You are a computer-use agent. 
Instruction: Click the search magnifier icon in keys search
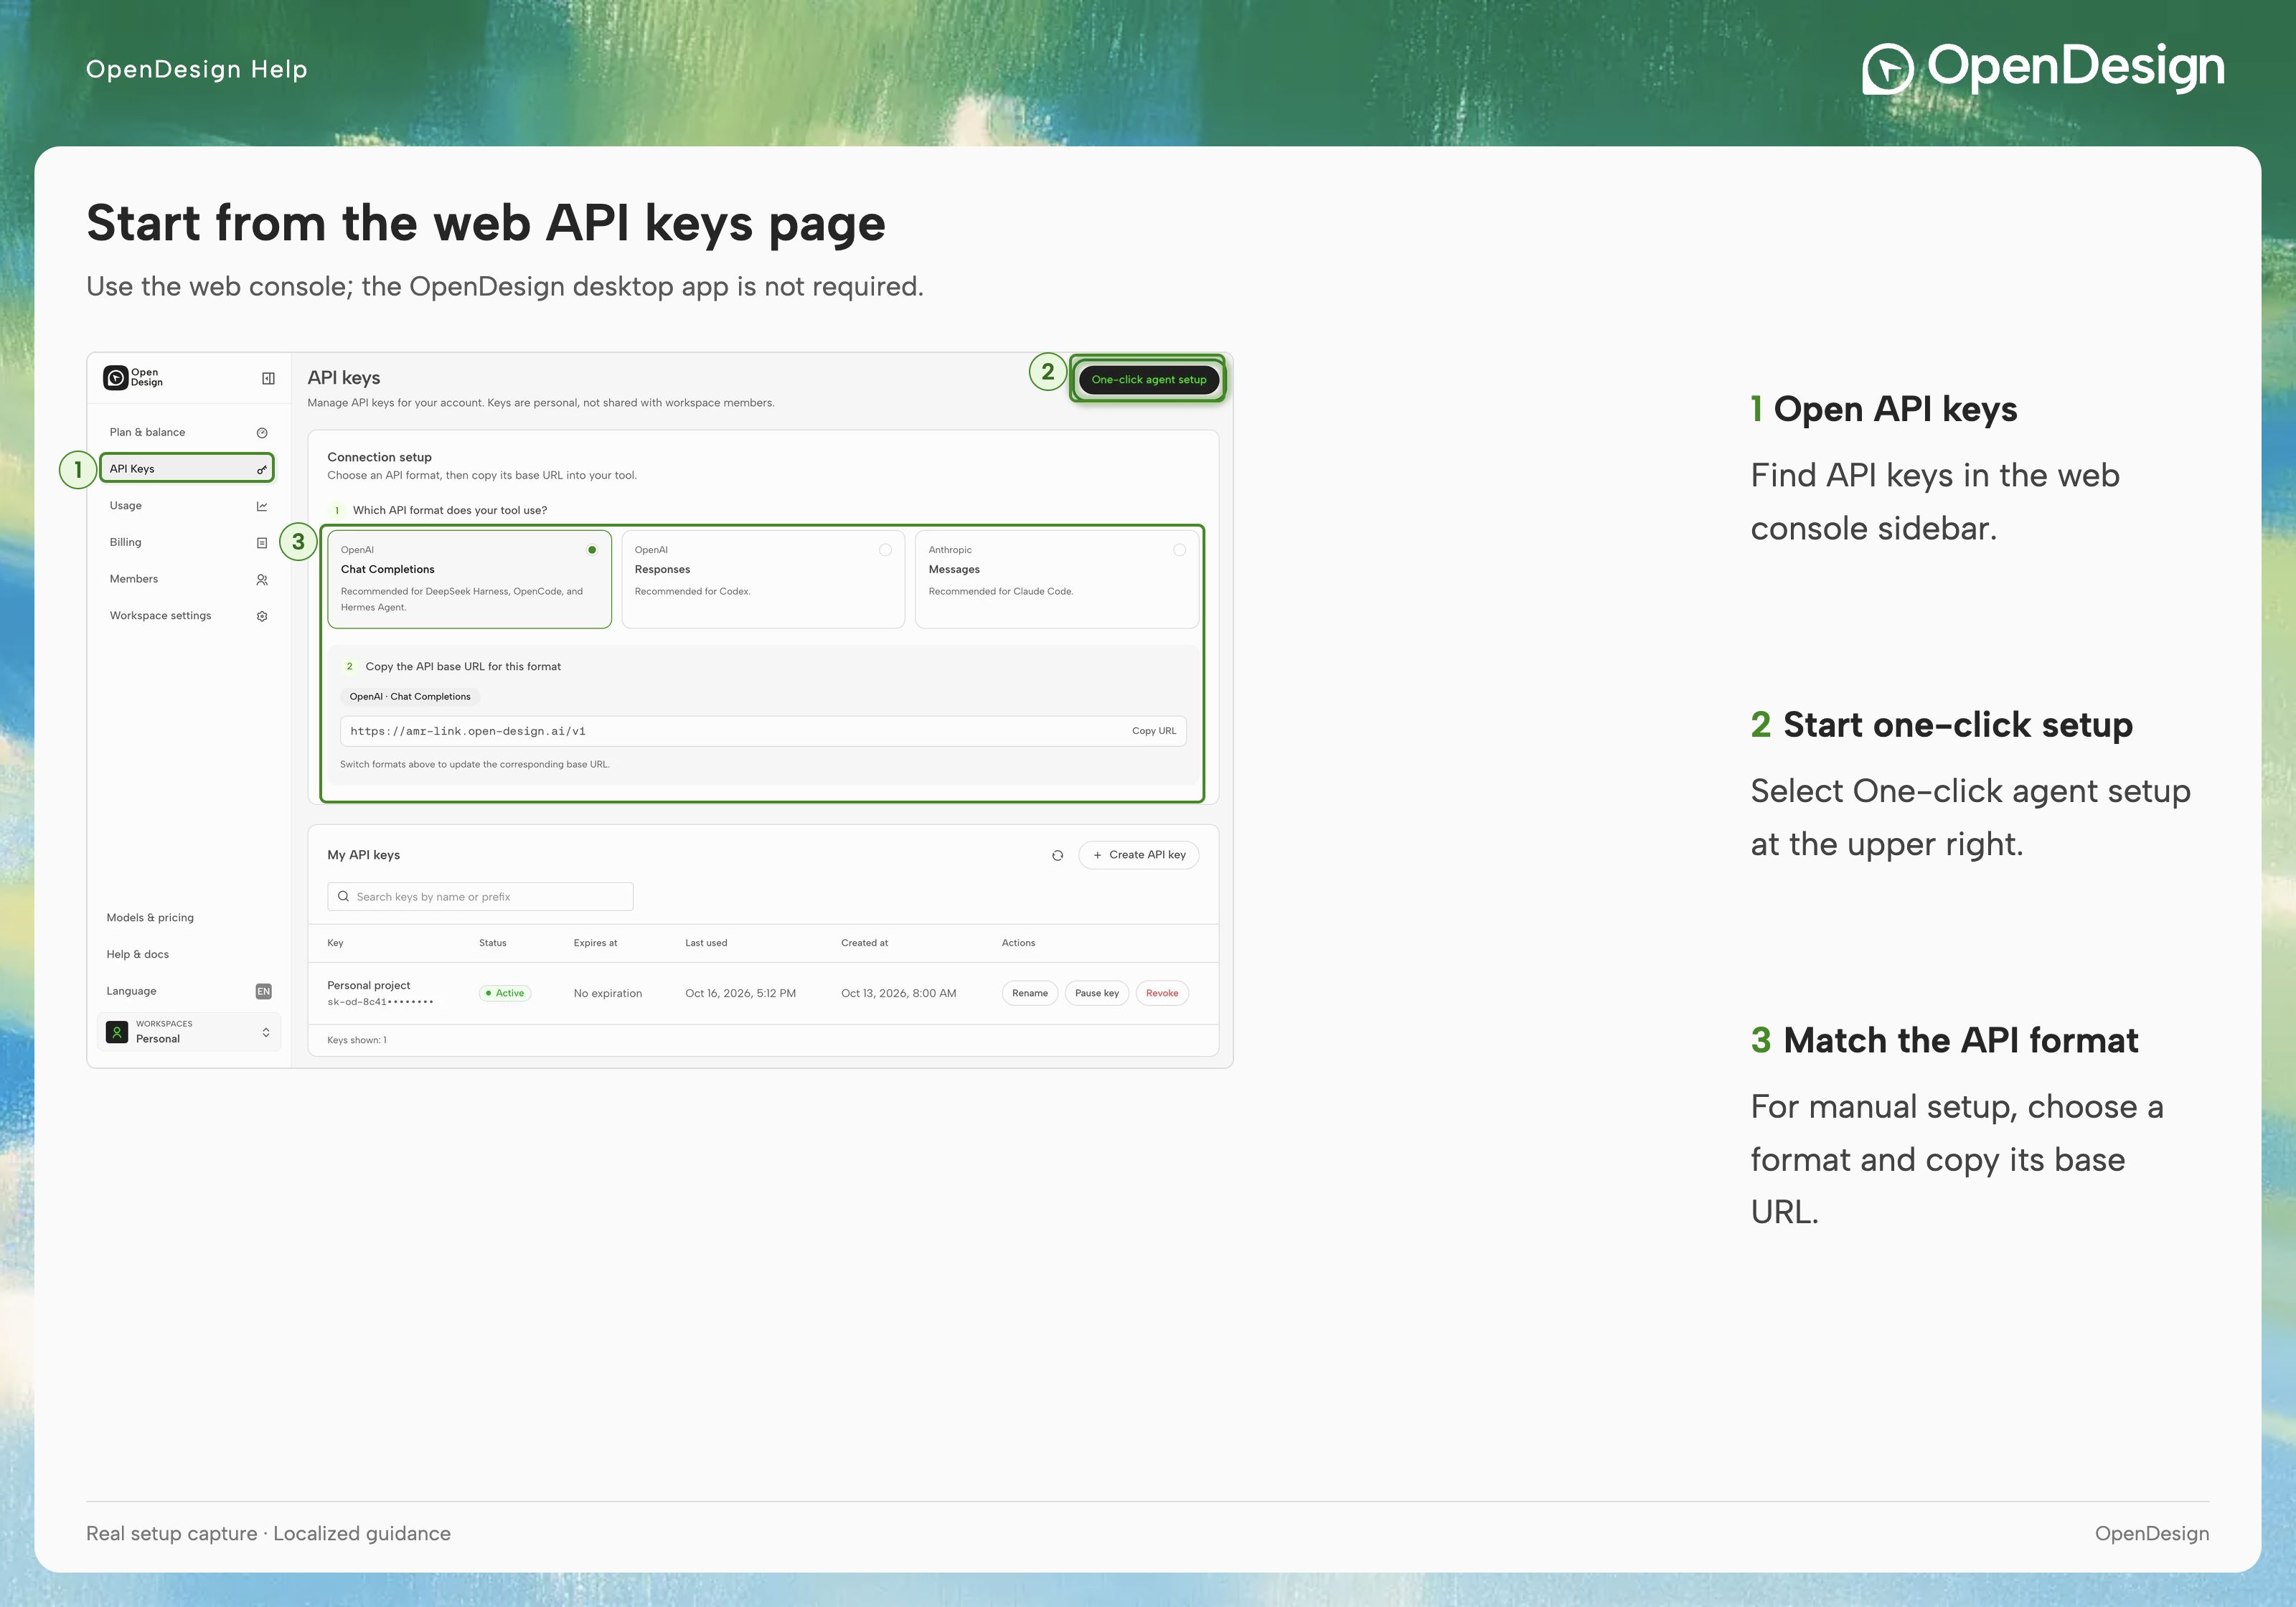343,896
